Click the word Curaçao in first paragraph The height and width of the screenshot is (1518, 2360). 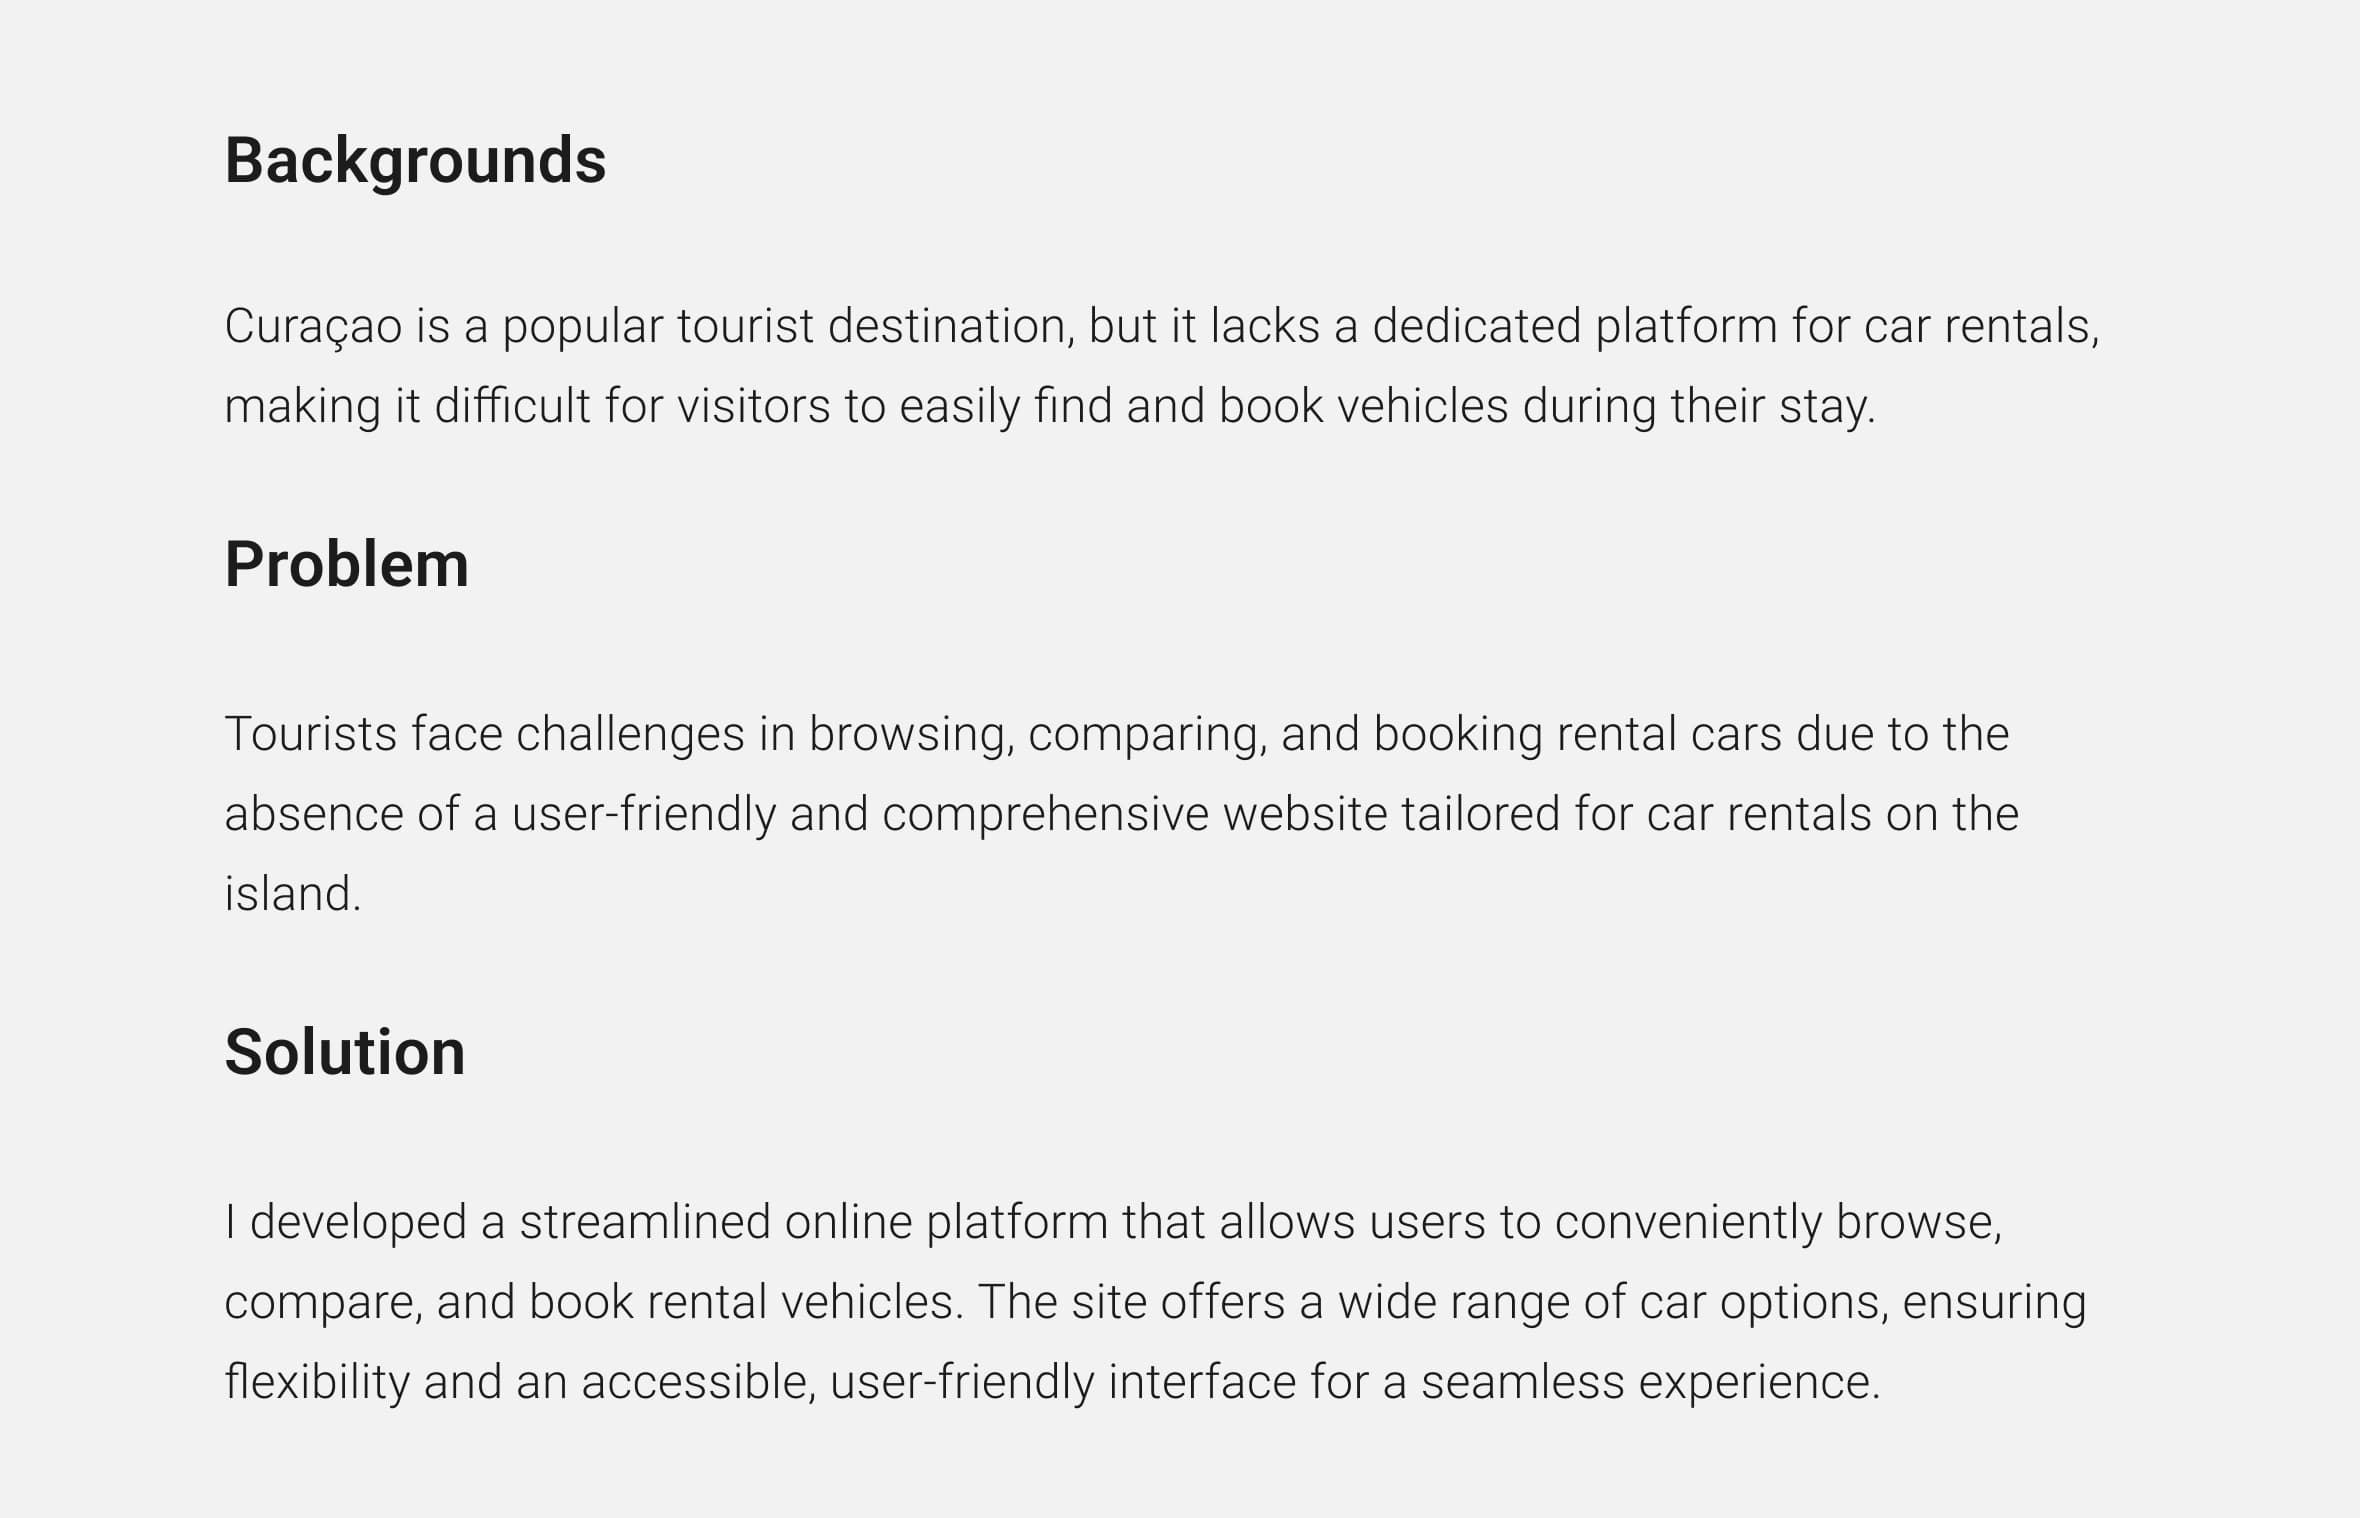coord(313,328)
